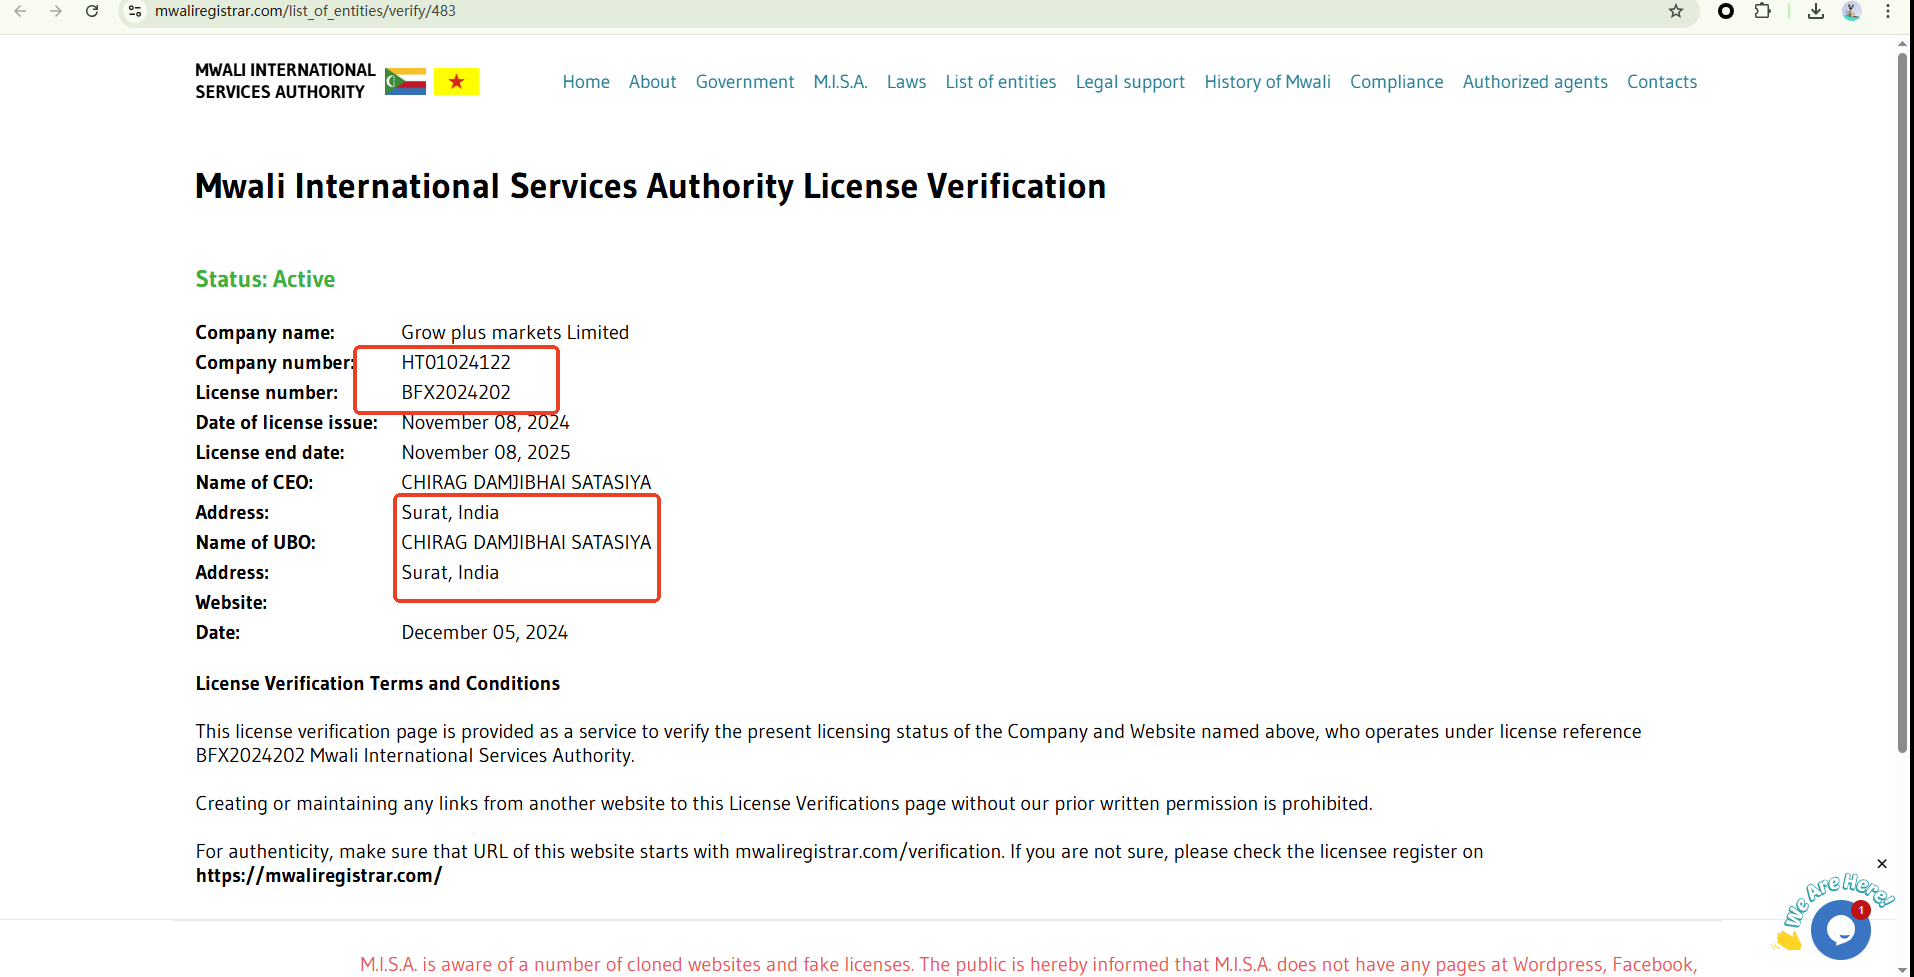Screen dimensions: 1914x977
Task: Click the yellow Mwali flag with red star
Action: [x=457, y=81]
